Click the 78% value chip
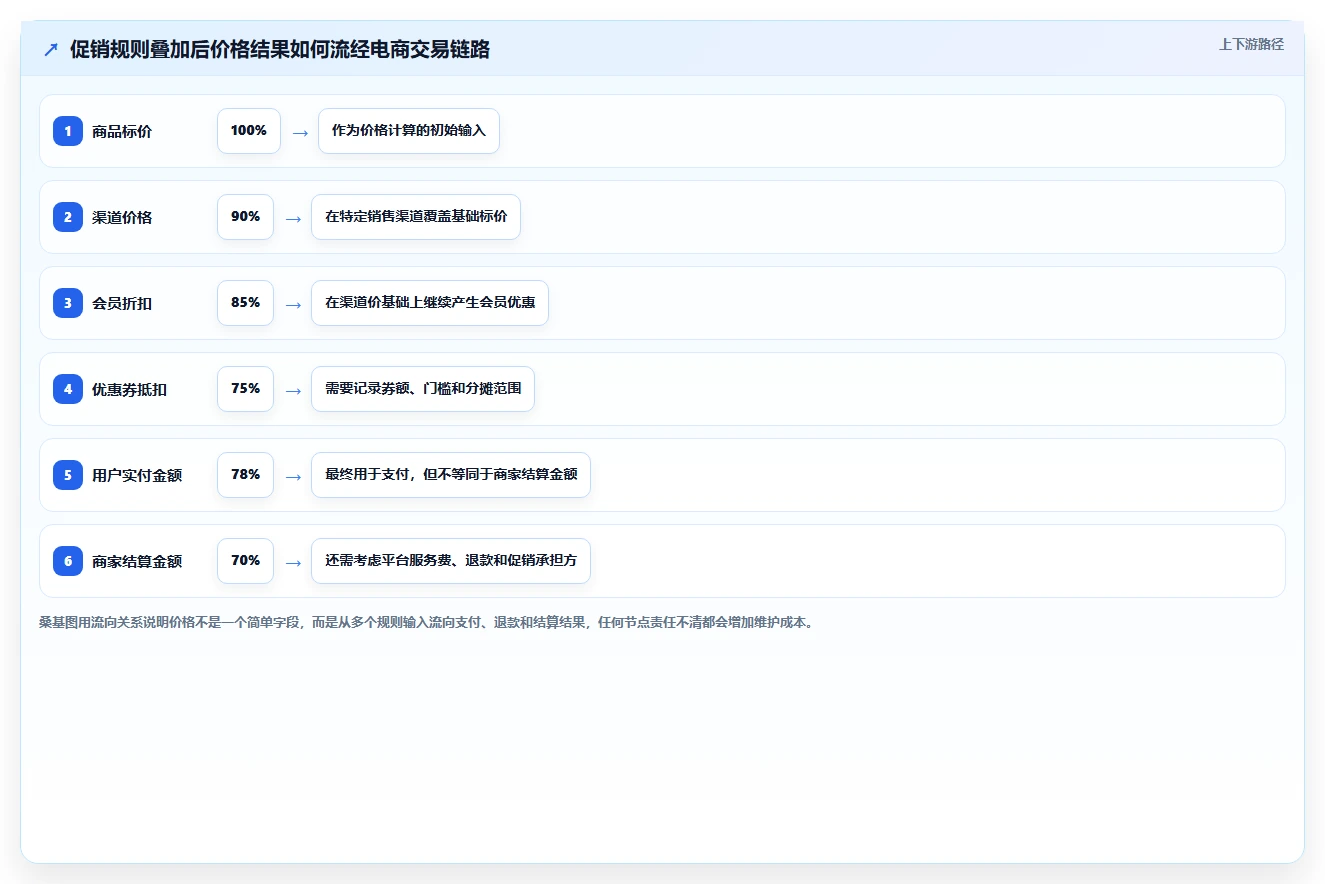This screenshot has width=1325, height=884. 245,475
